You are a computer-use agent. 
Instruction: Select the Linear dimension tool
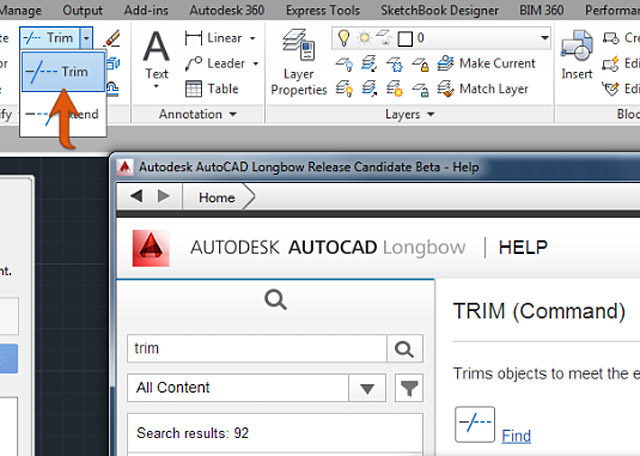(x=213, y=38)
